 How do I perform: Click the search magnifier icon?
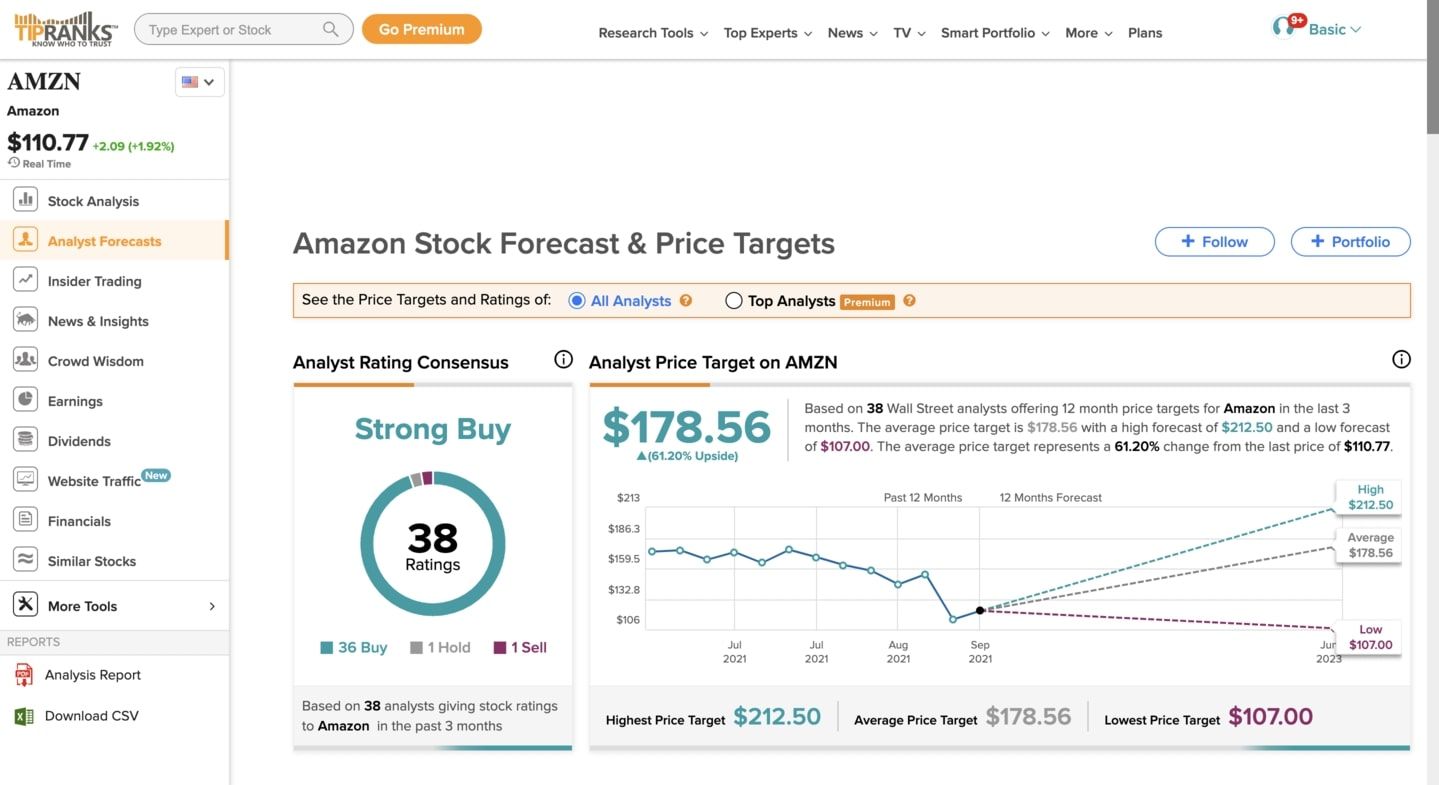331,30
